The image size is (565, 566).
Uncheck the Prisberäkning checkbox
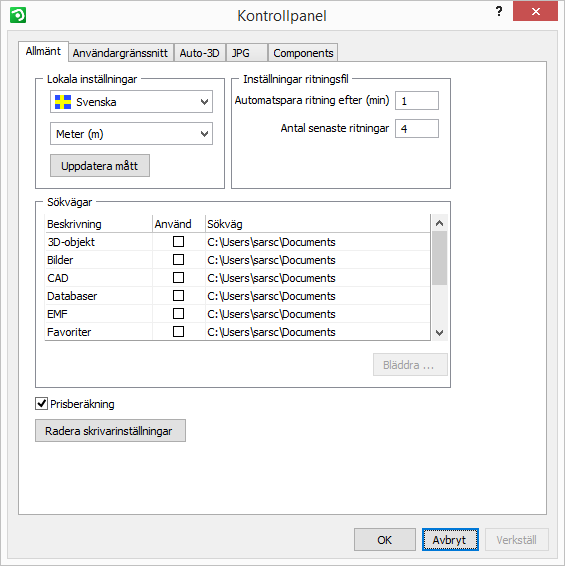[x=42, y=403]
